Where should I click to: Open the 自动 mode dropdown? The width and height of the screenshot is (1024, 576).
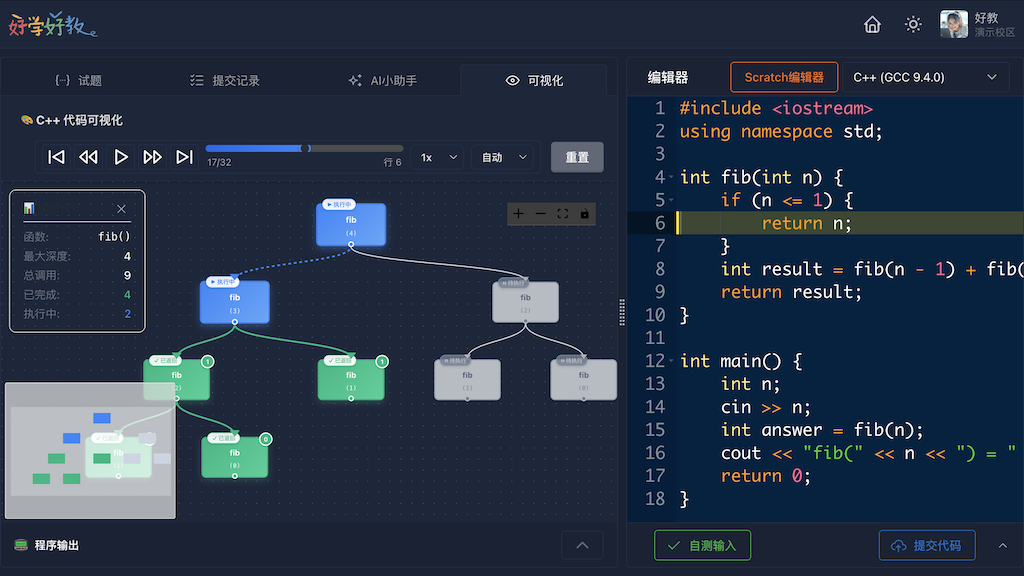click(504, 157)
